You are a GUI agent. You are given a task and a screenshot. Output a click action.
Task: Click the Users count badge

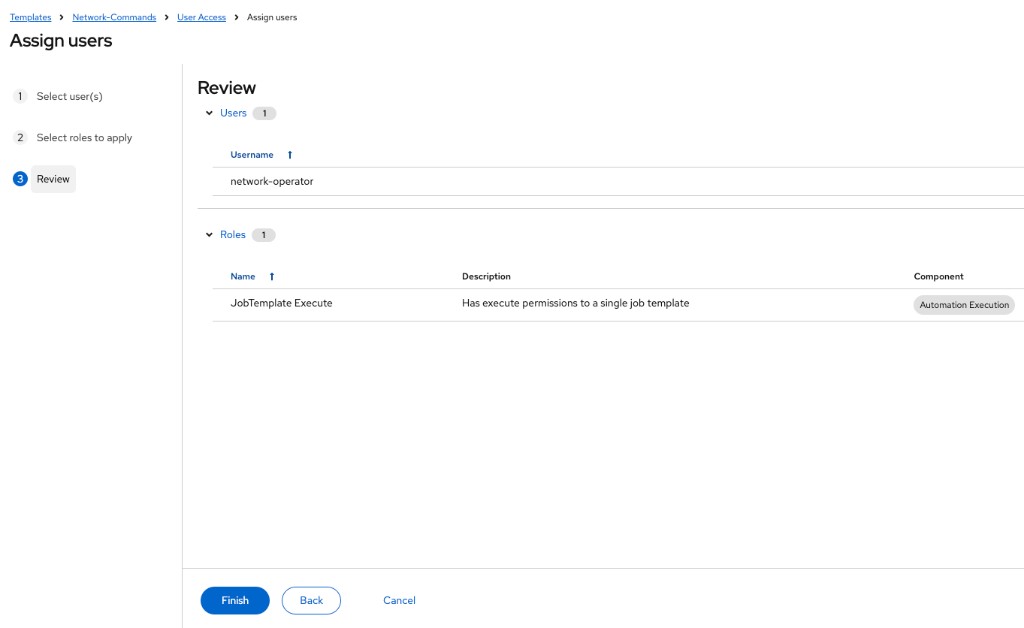[x=264, y=113]
